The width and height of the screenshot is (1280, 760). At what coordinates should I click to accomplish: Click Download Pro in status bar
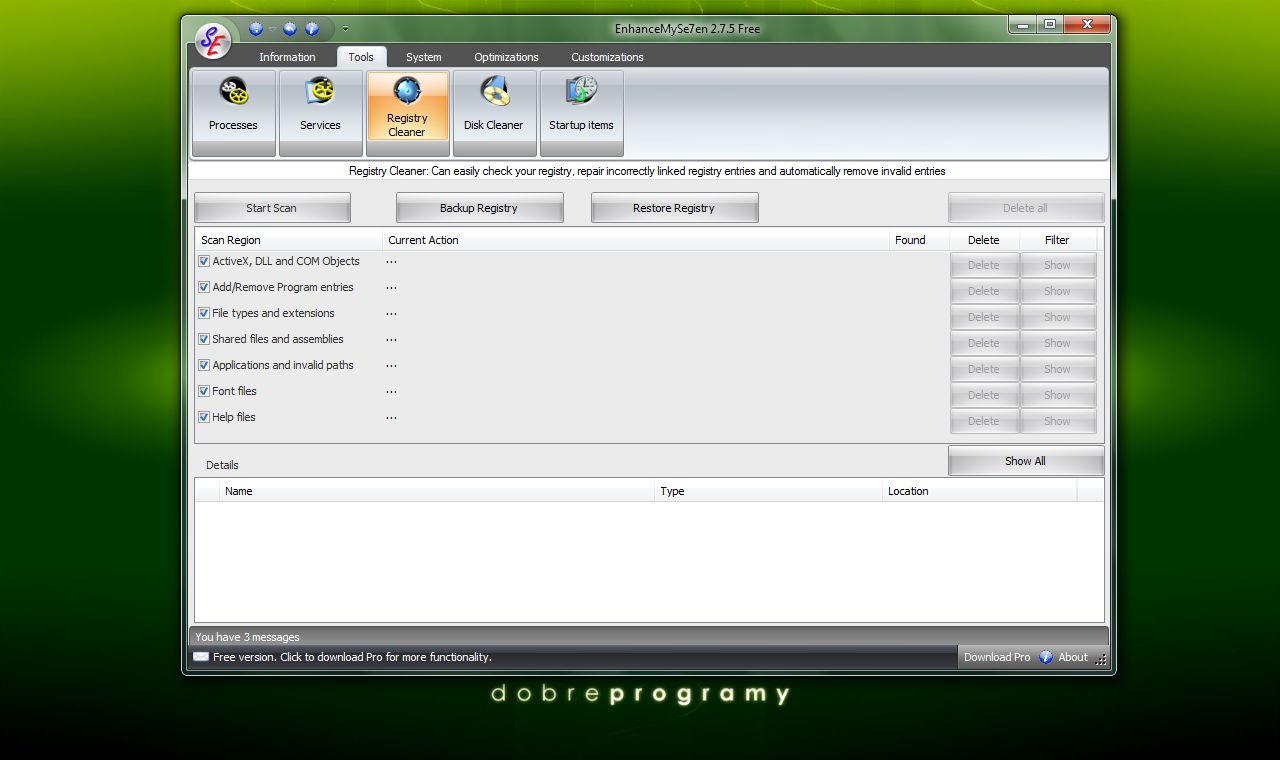[996, 657]
